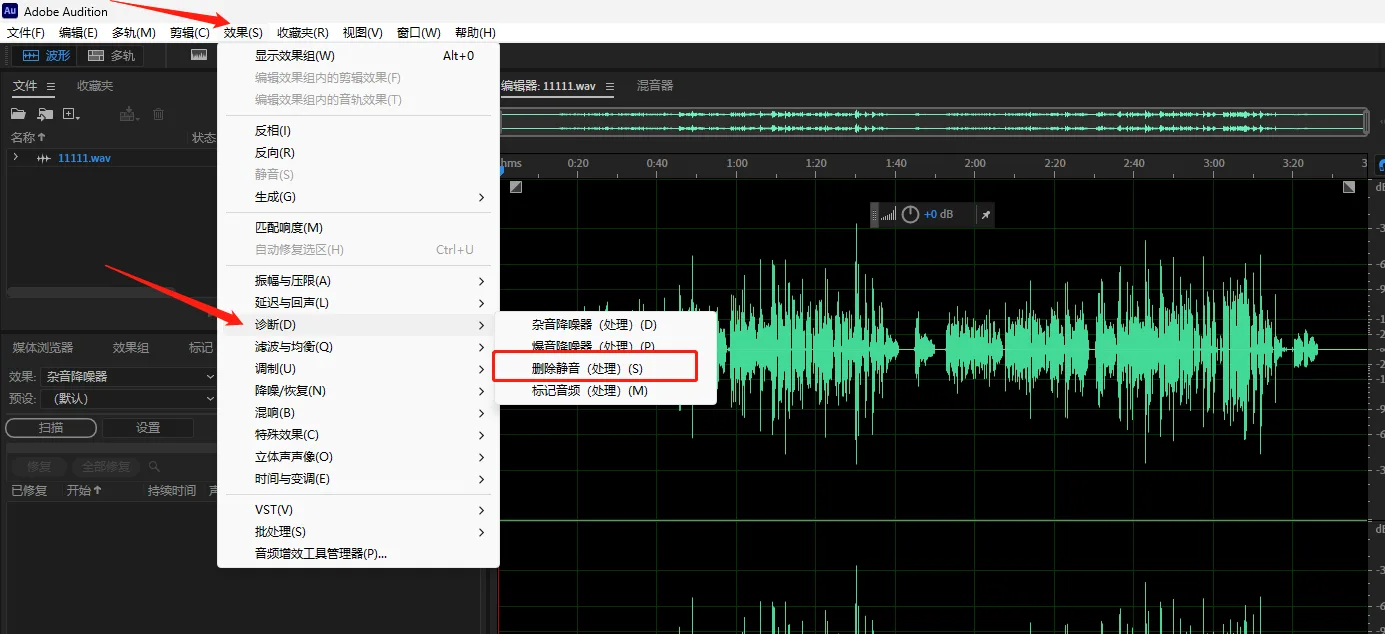Choose 标记音频 (处理)(M) from the submenu
This screenshot has width=1385, height=634.
click(x=606, y=391)
